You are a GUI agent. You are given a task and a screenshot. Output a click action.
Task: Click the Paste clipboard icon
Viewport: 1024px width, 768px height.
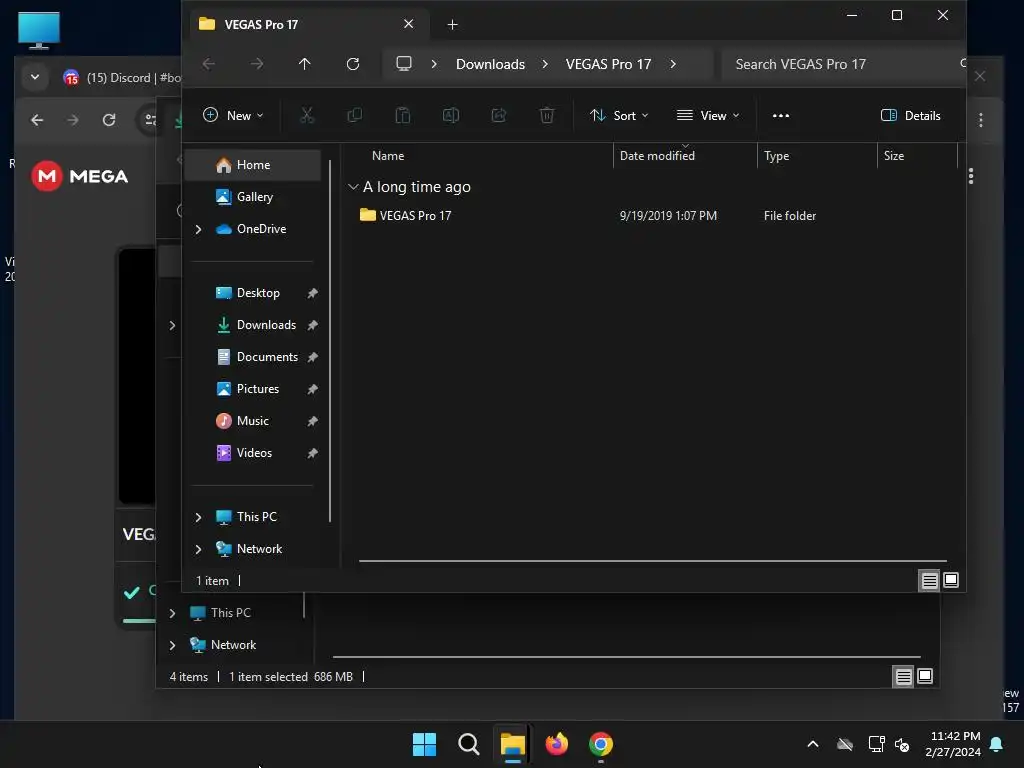(403, 116)
